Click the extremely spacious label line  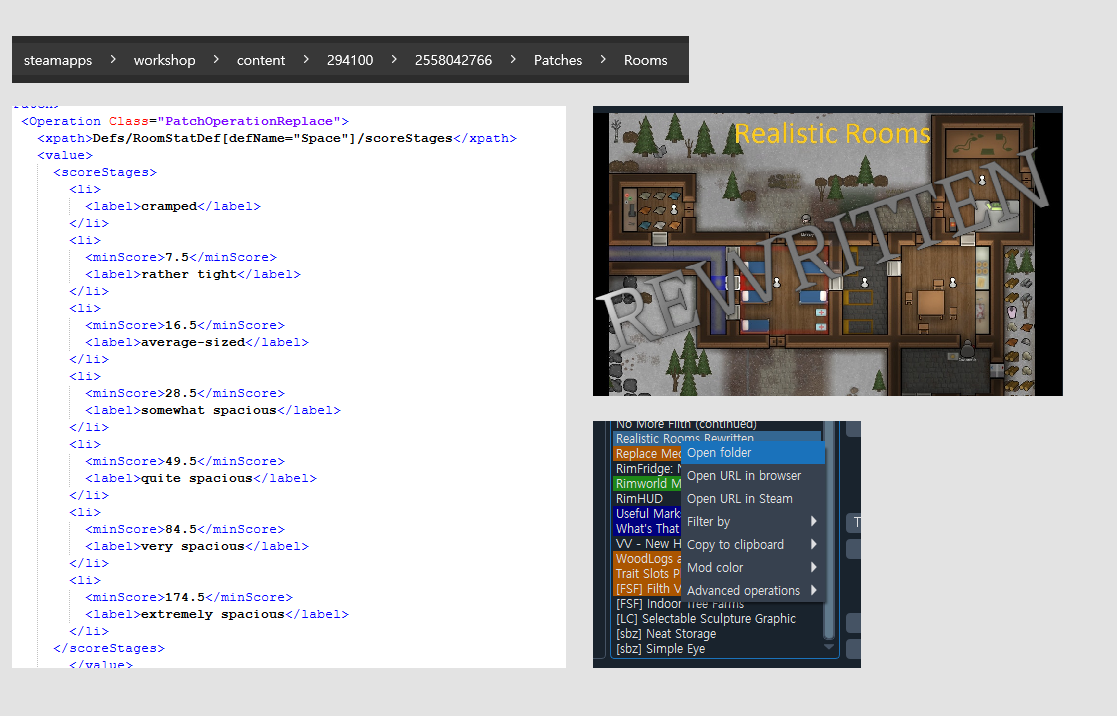coord(217,615)
